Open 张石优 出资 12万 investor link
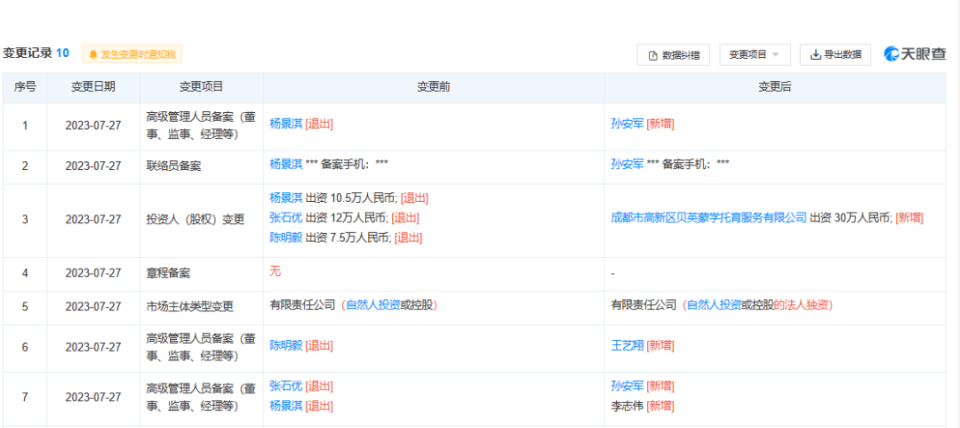Viewport: 960px width, 428px height. (x=287, y=217)
